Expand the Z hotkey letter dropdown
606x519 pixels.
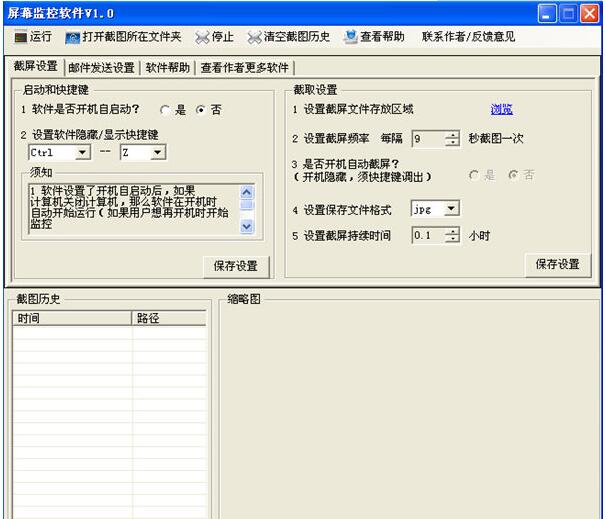(x=157, y=153)
